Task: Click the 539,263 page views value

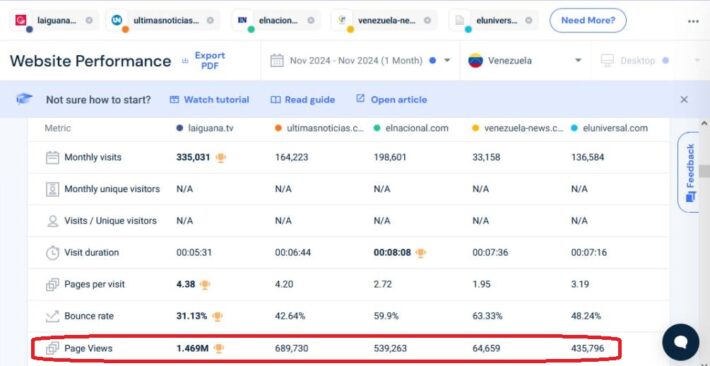Action: pos(390,348)
